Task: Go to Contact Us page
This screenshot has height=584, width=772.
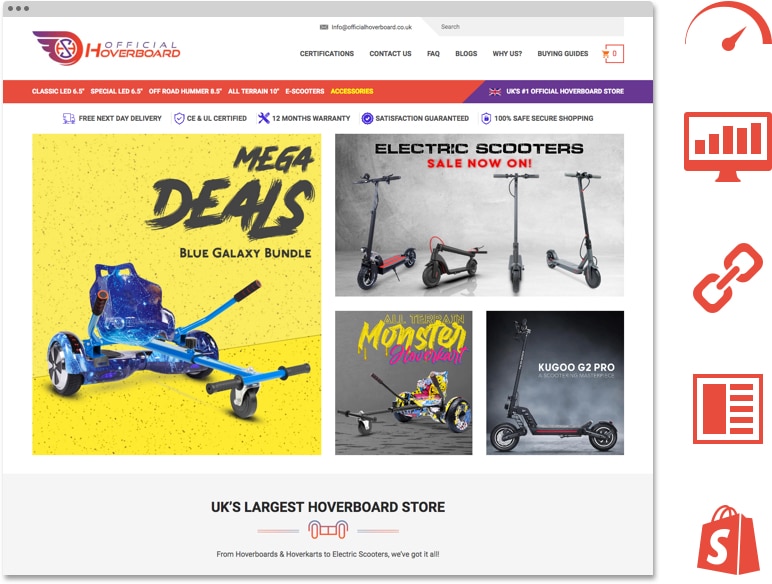Action: pyautogui.click(x=390, y=54)
